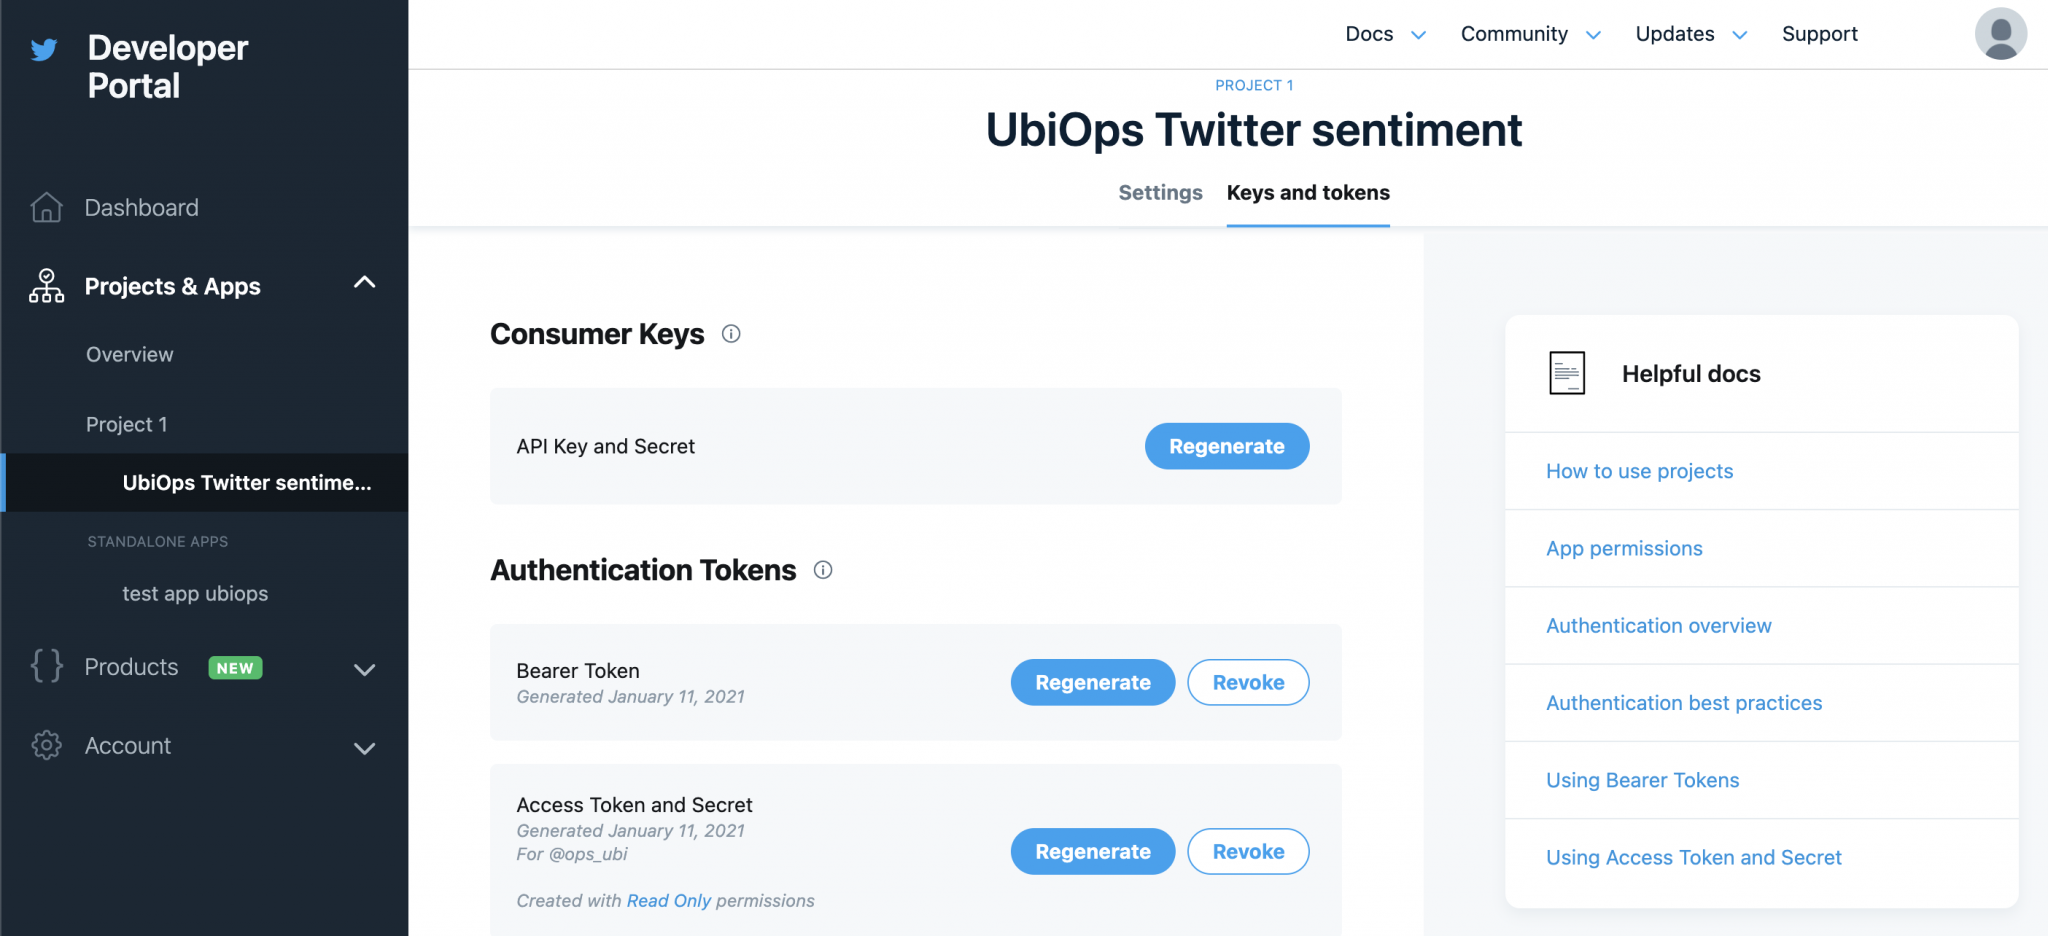The image size is (2048, 936).
Task: Open the Dashboard home icon
Action: (x=45, y=207)
